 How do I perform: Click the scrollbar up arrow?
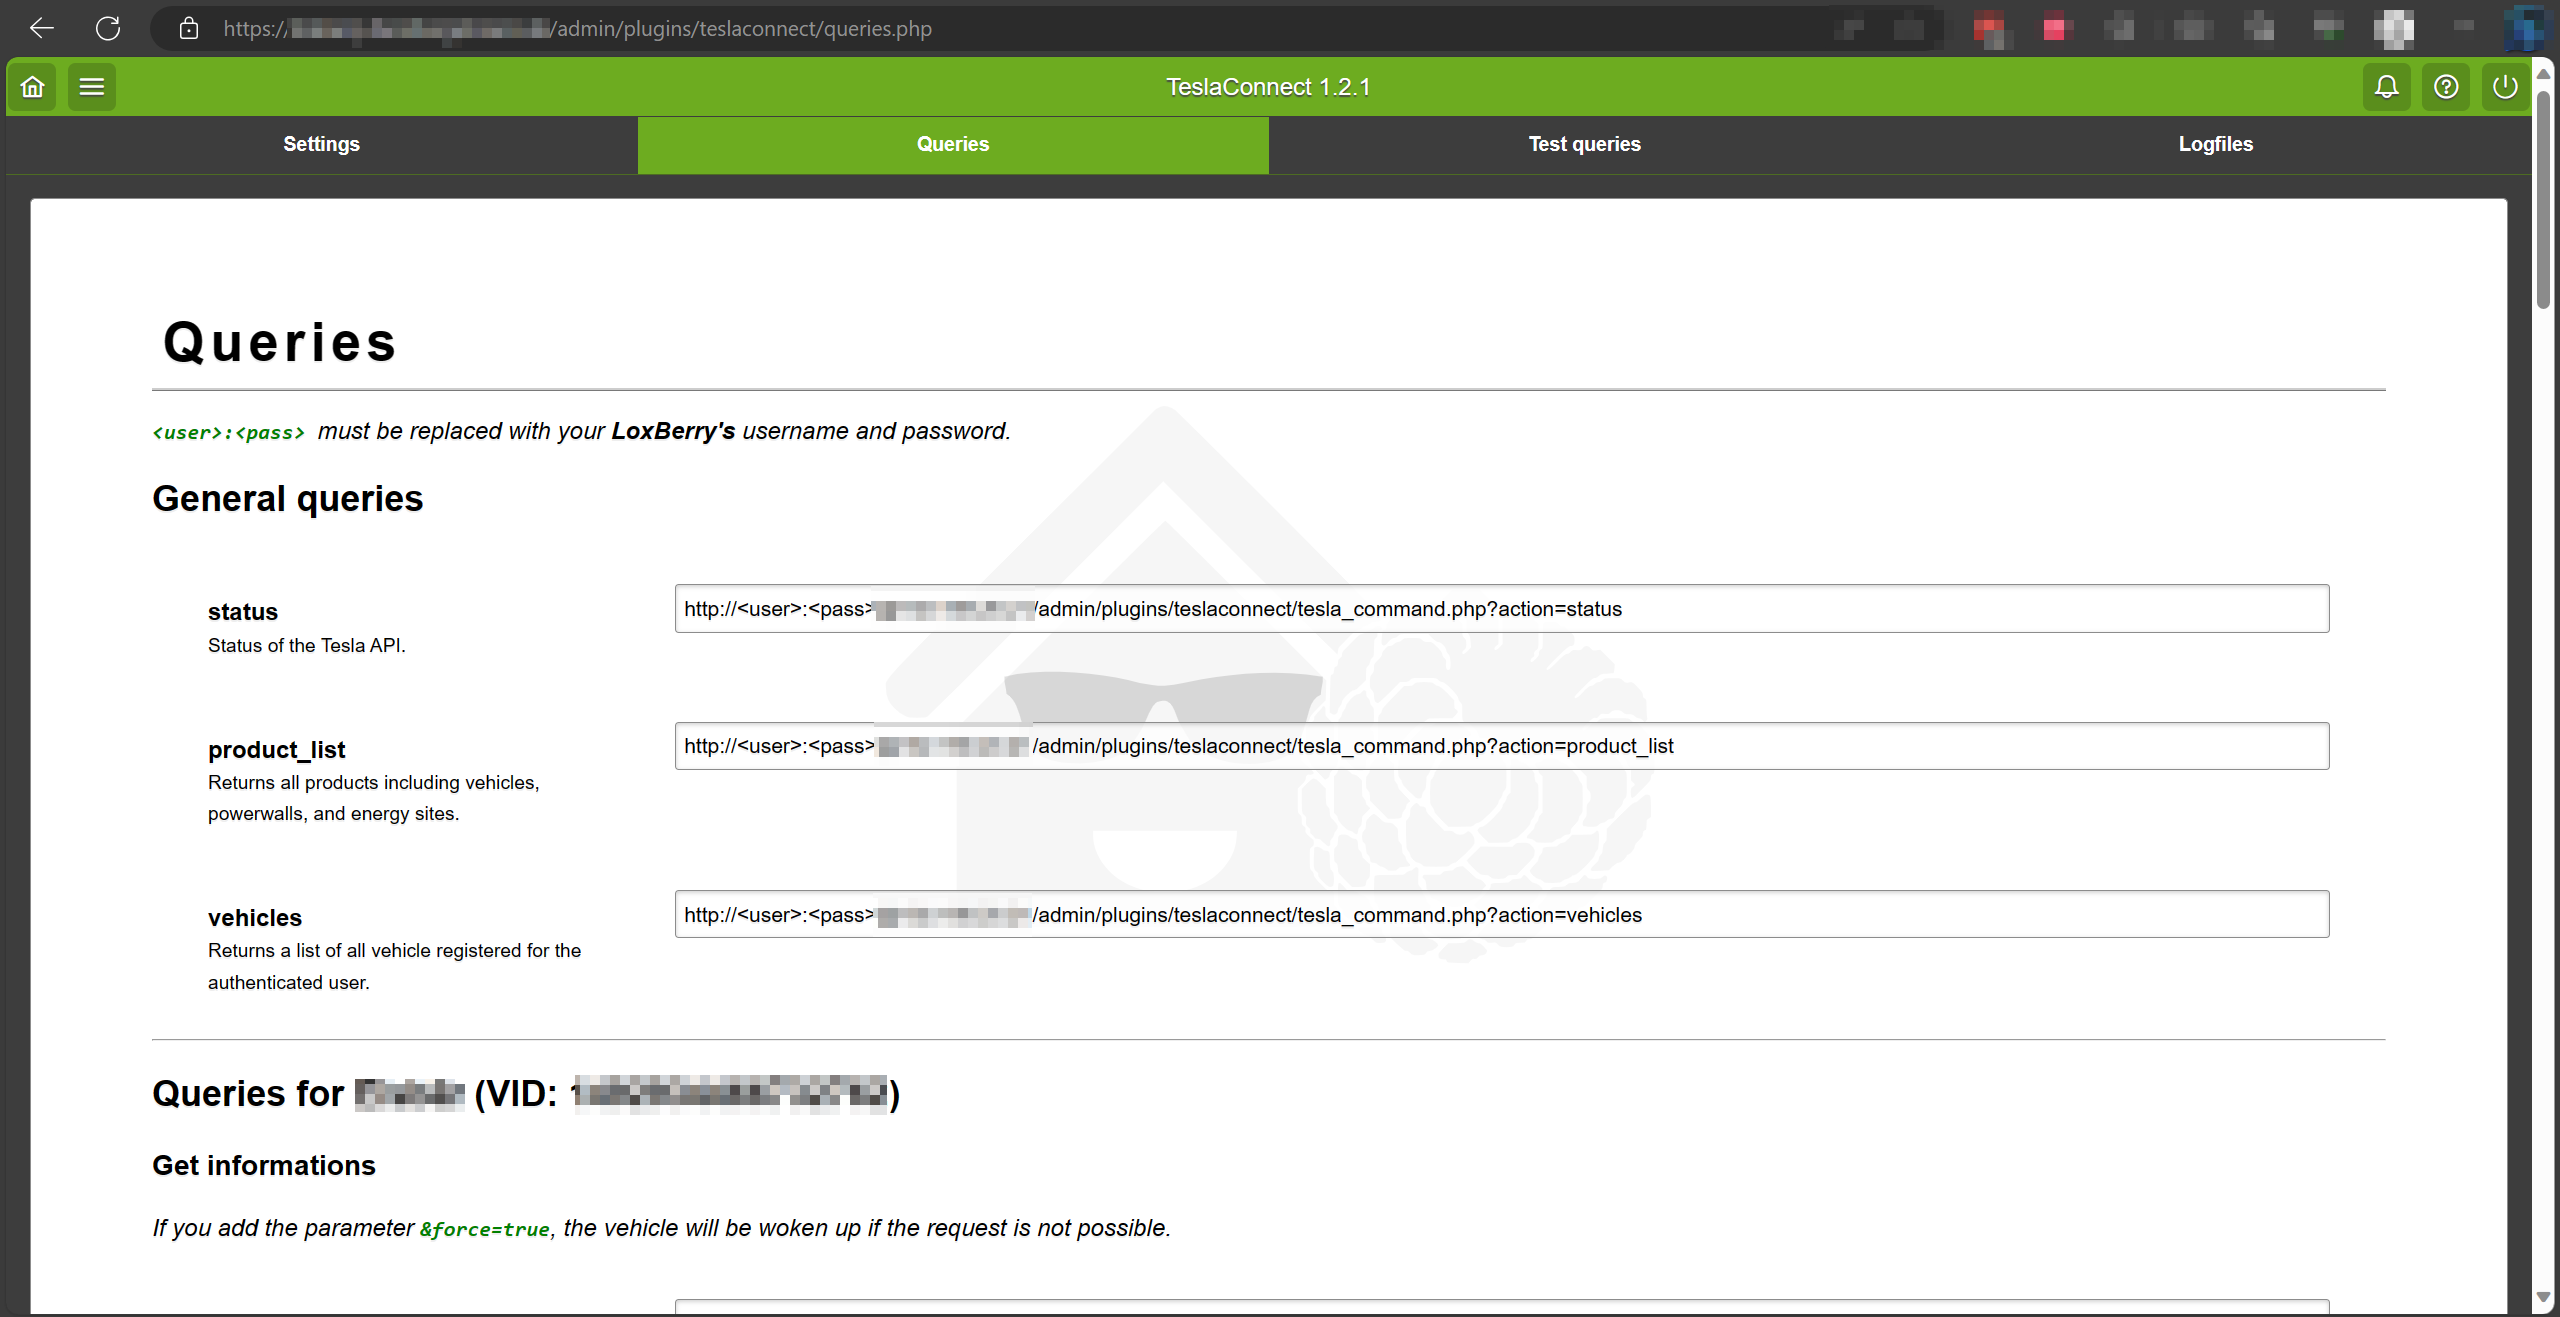pyautogui.click(x=2543, y=75)
